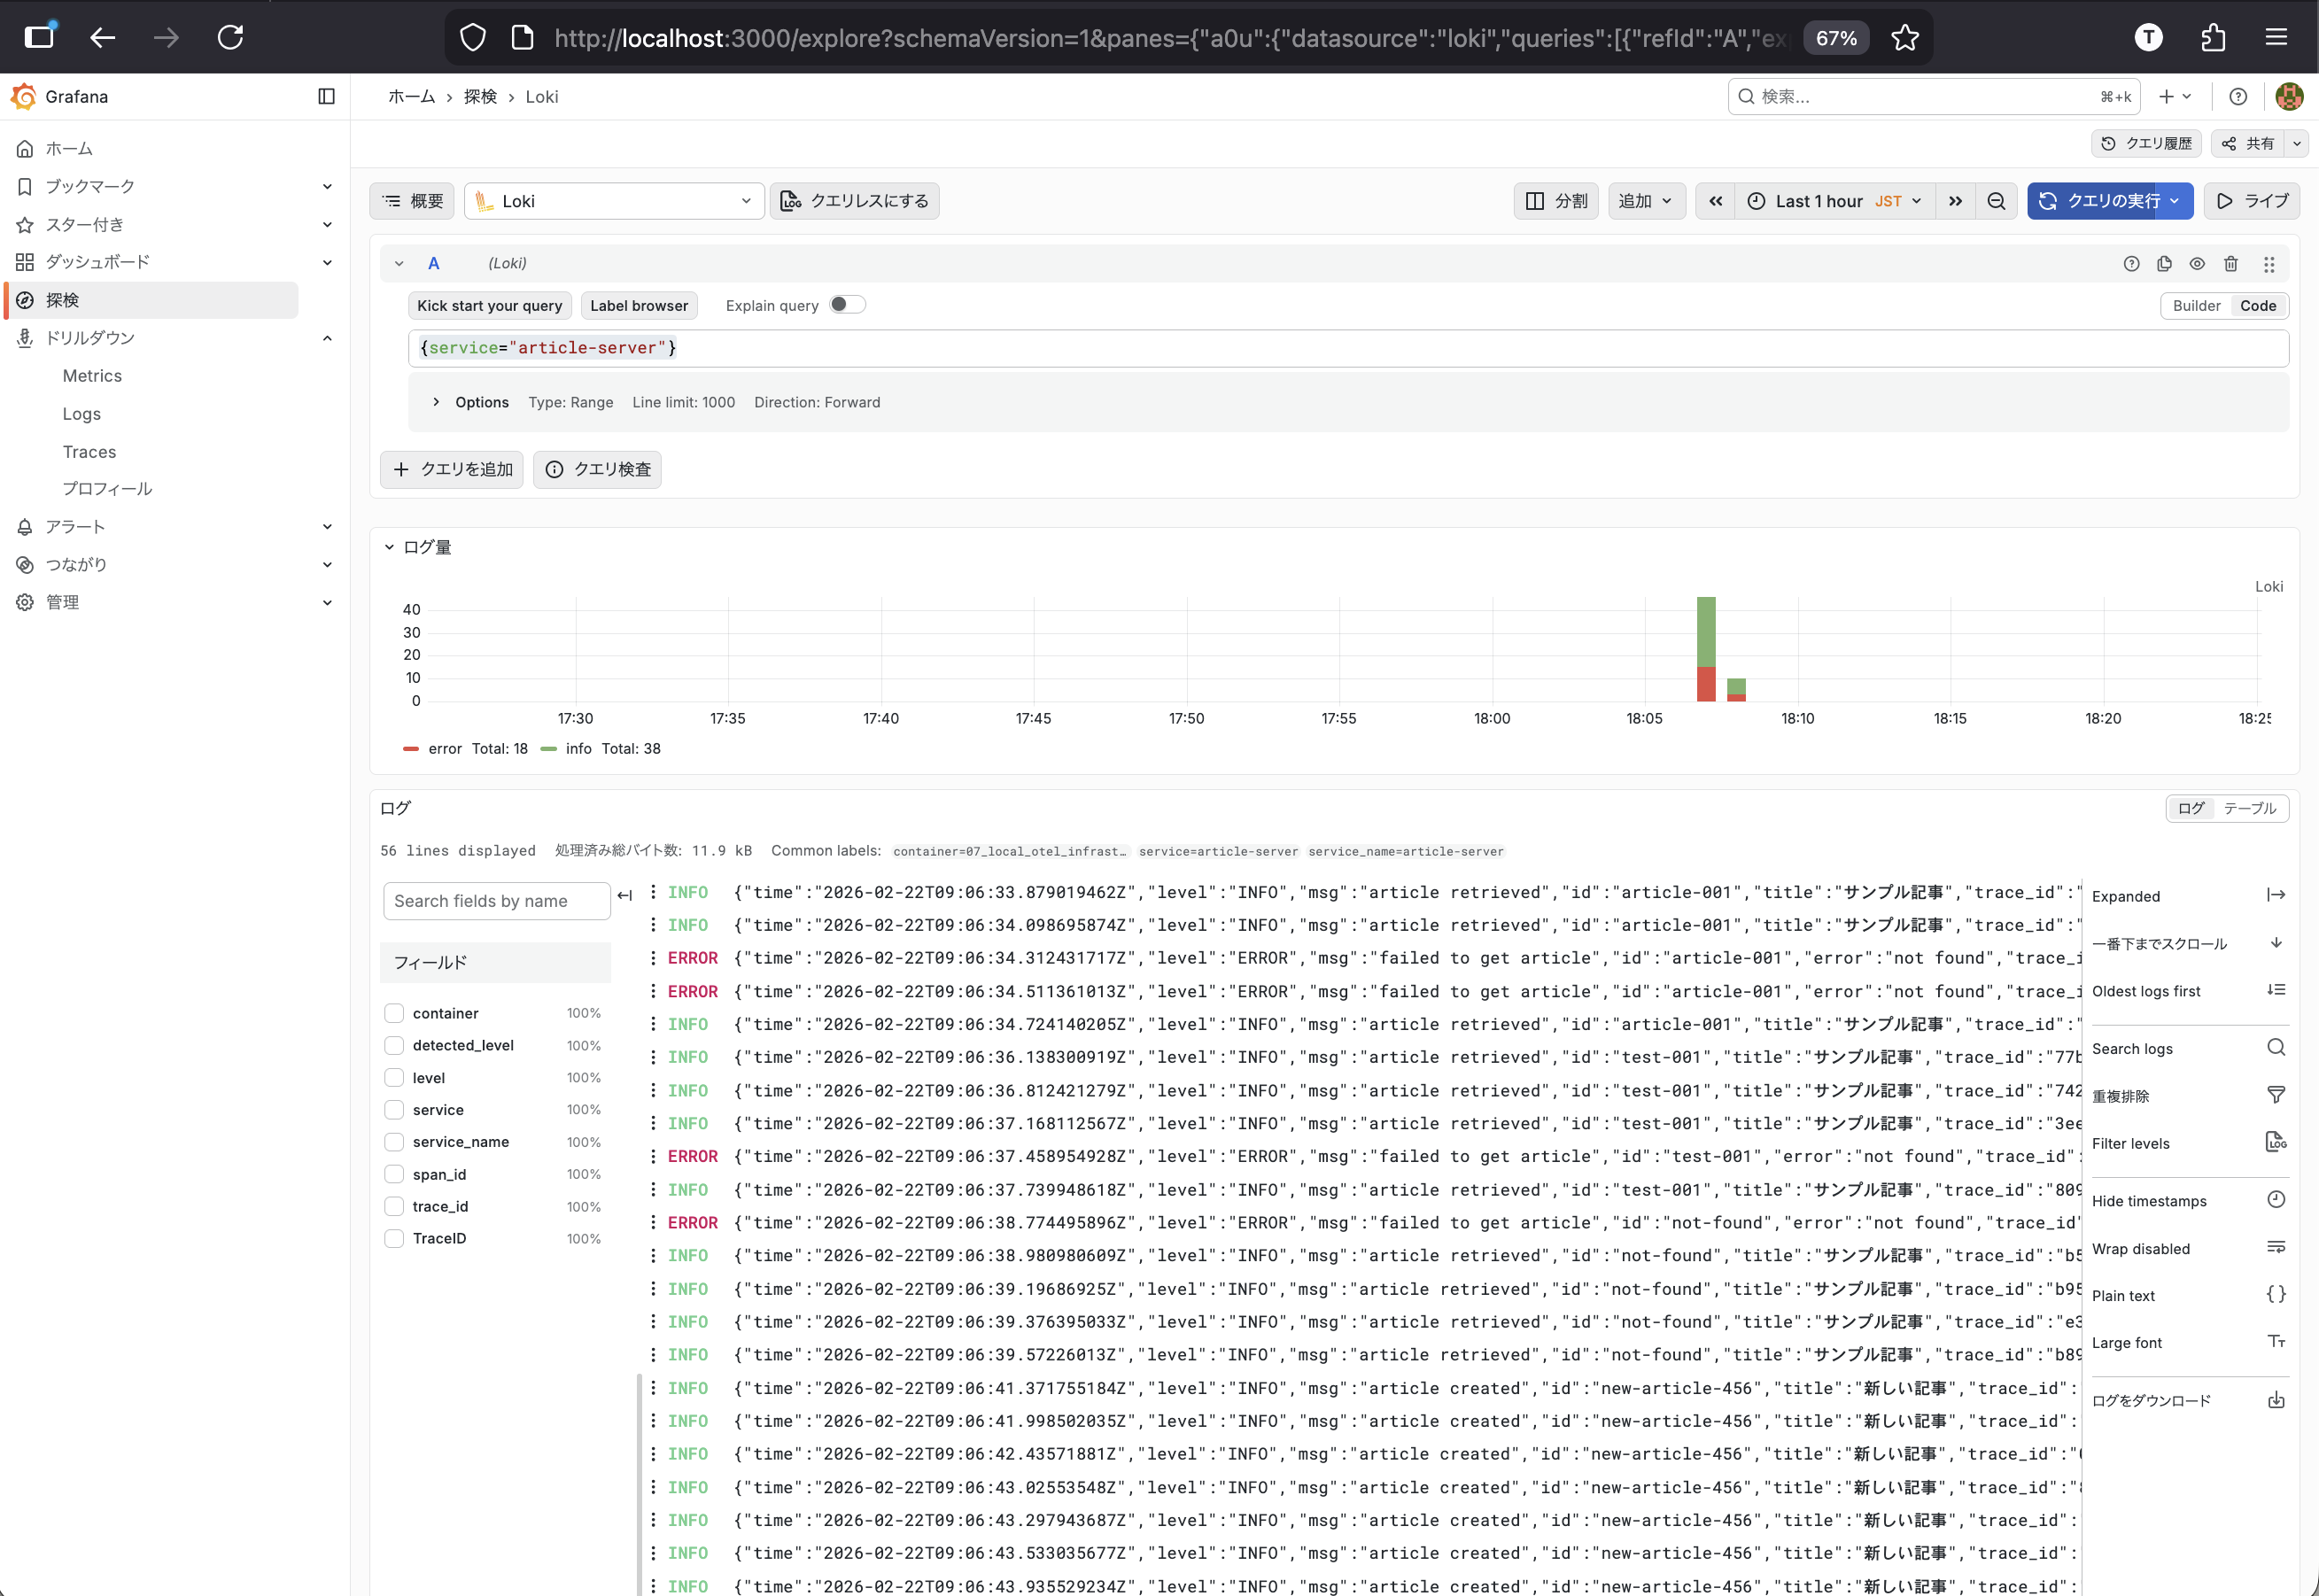Click the zoom out time range icon

[x=1996, y=201]
